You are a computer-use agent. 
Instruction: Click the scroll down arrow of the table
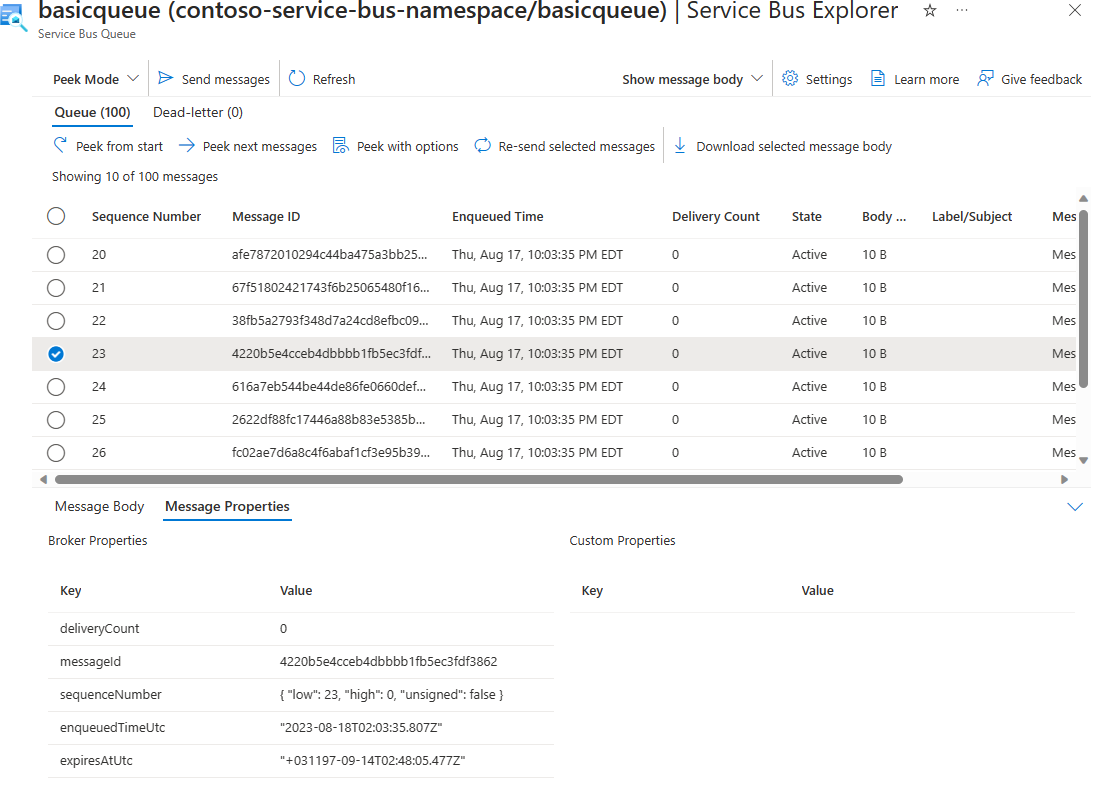tap(1083, 460)
